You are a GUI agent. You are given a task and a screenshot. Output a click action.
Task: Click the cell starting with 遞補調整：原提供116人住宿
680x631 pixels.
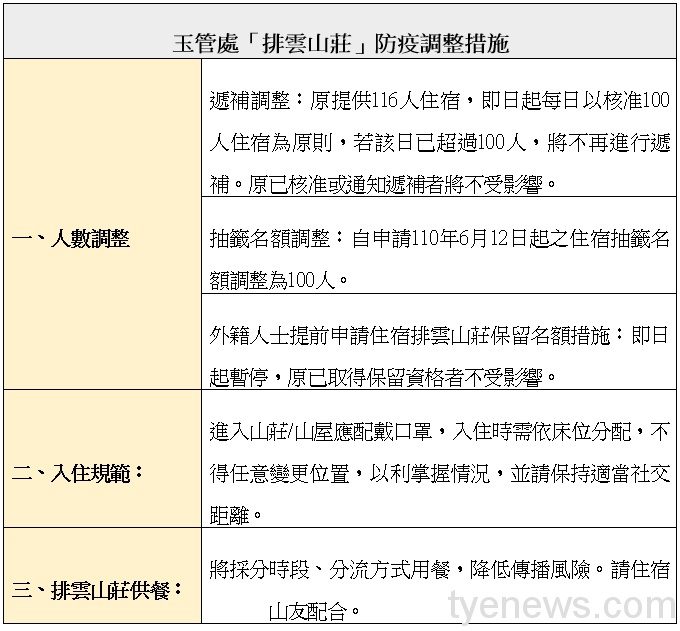439,128
